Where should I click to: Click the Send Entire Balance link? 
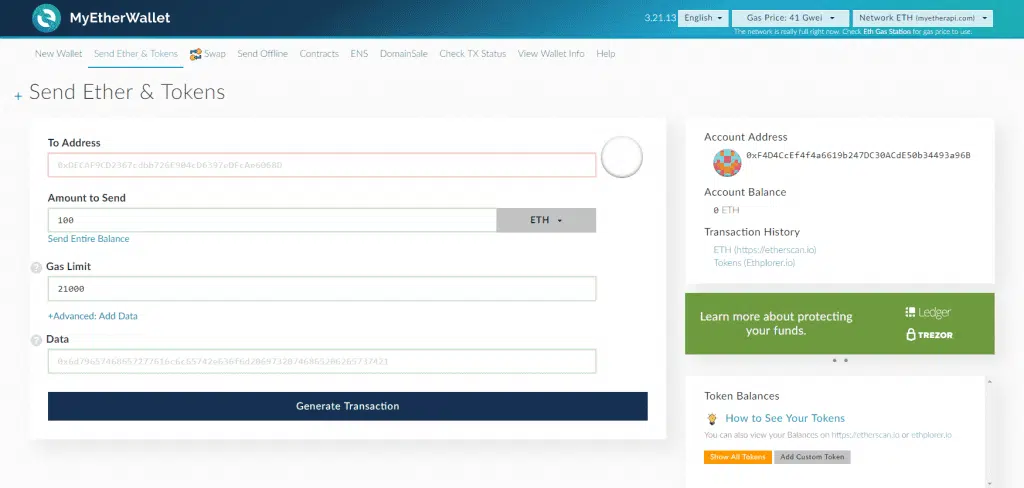88,239
